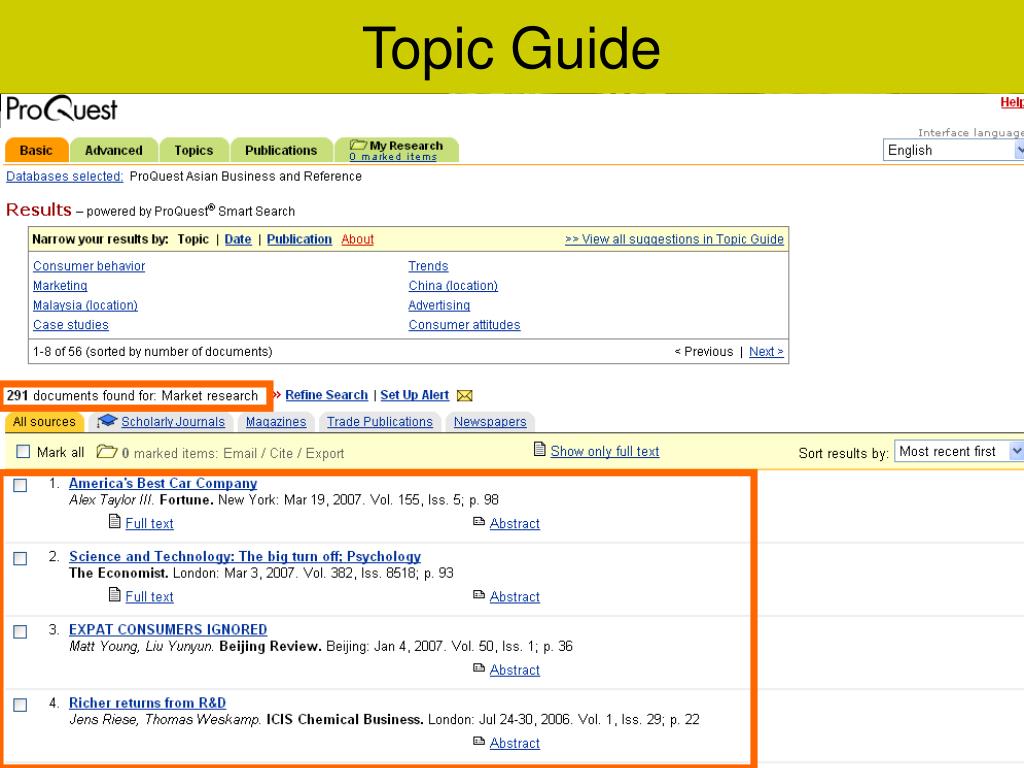View all suggestions in Topic Guide

(x=674, y=239)
